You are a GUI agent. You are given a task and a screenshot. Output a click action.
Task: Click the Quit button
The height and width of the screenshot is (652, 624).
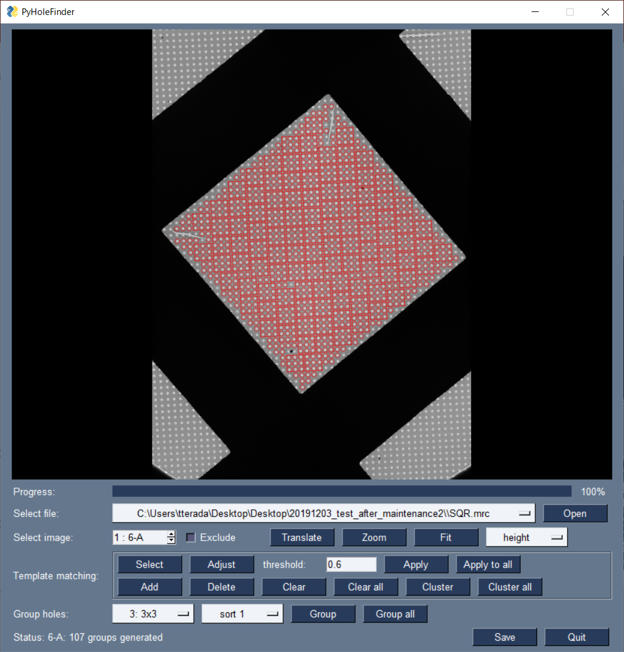coord(577,637)
